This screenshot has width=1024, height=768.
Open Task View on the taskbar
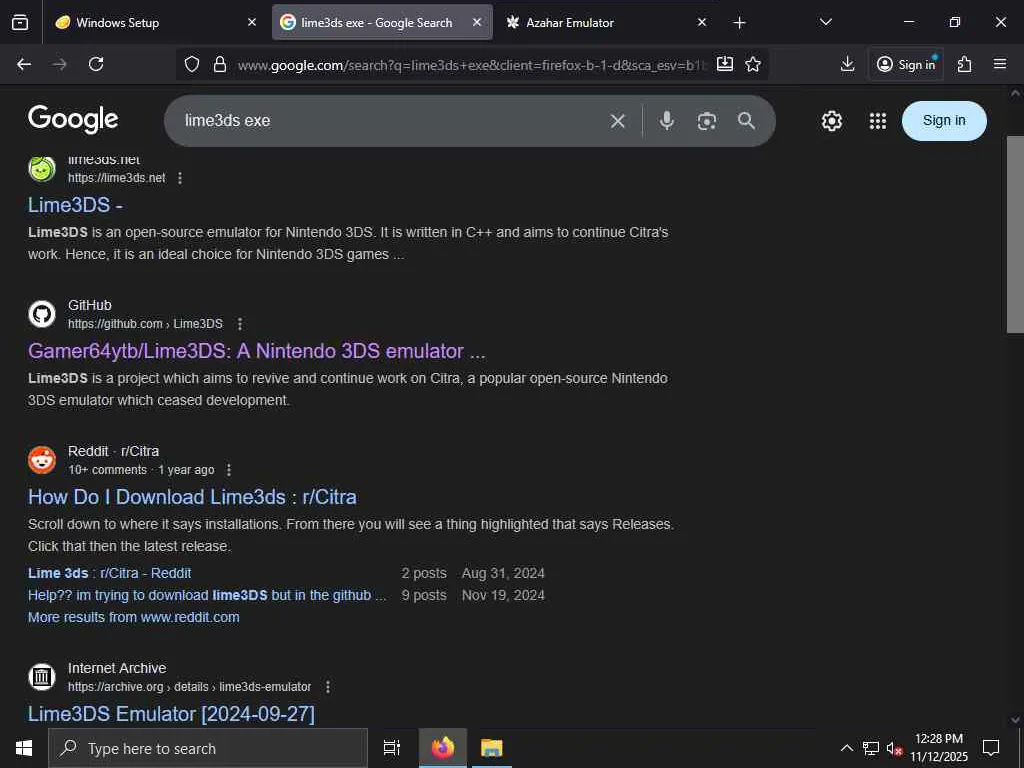pyautogui.click(x=391, y=748)
